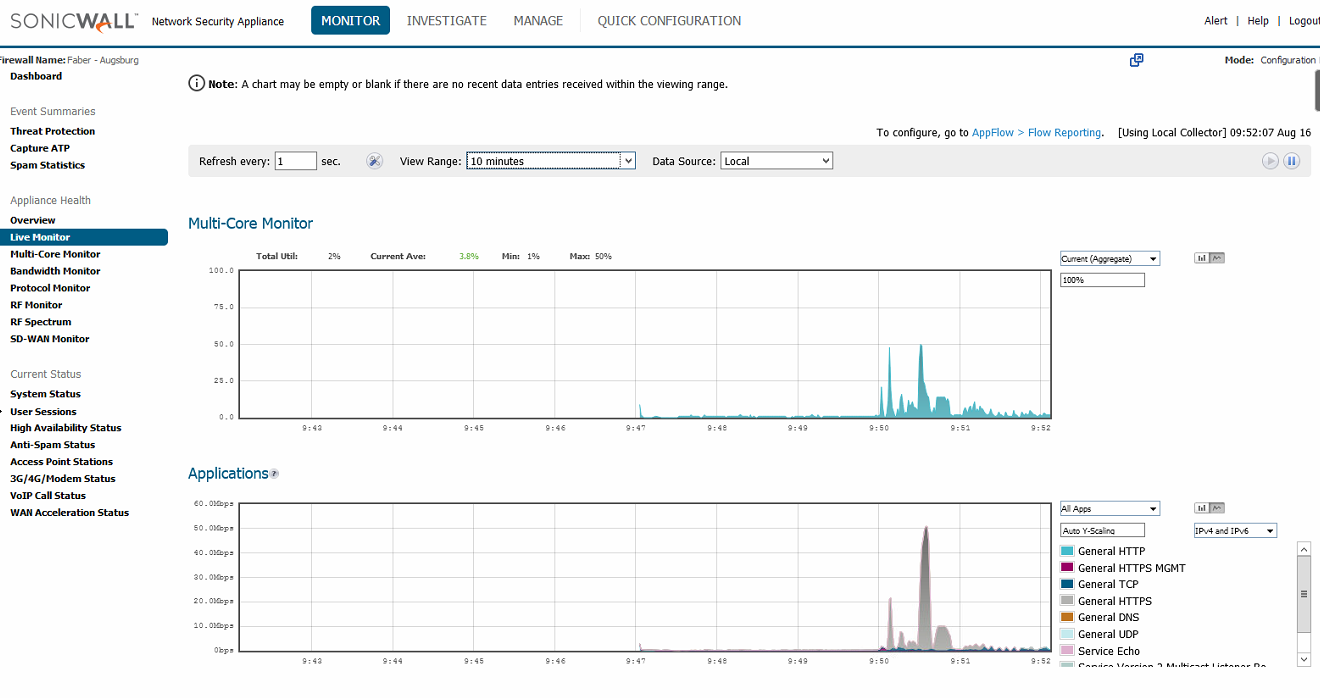The image size is (1320, 698).
Task: Open Bandwidth Monitor in the sidebar
Action: [55, 271]
